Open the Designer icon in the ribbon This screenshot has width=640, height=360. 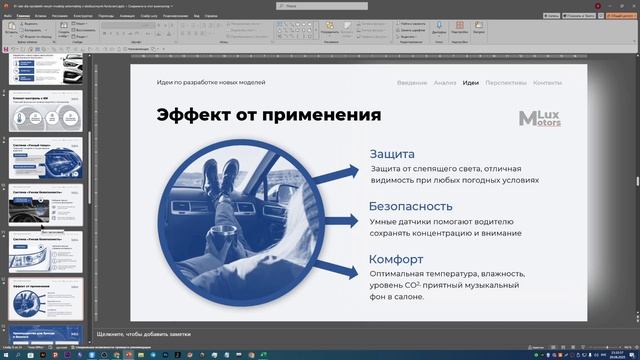(479, 28)
